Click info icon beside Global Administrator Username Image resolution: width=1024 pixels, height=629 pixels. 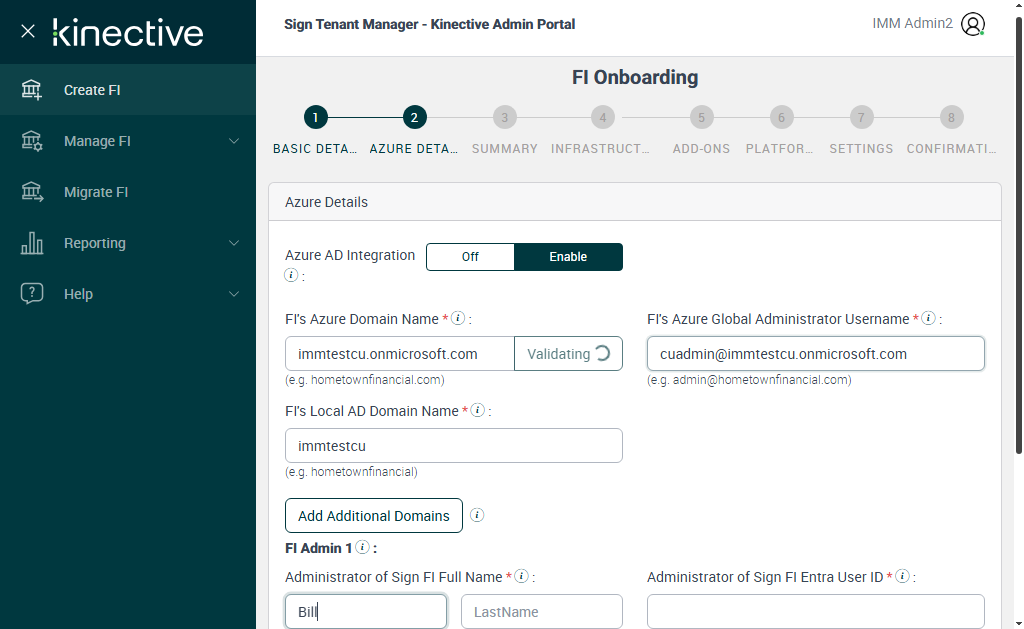929,318
